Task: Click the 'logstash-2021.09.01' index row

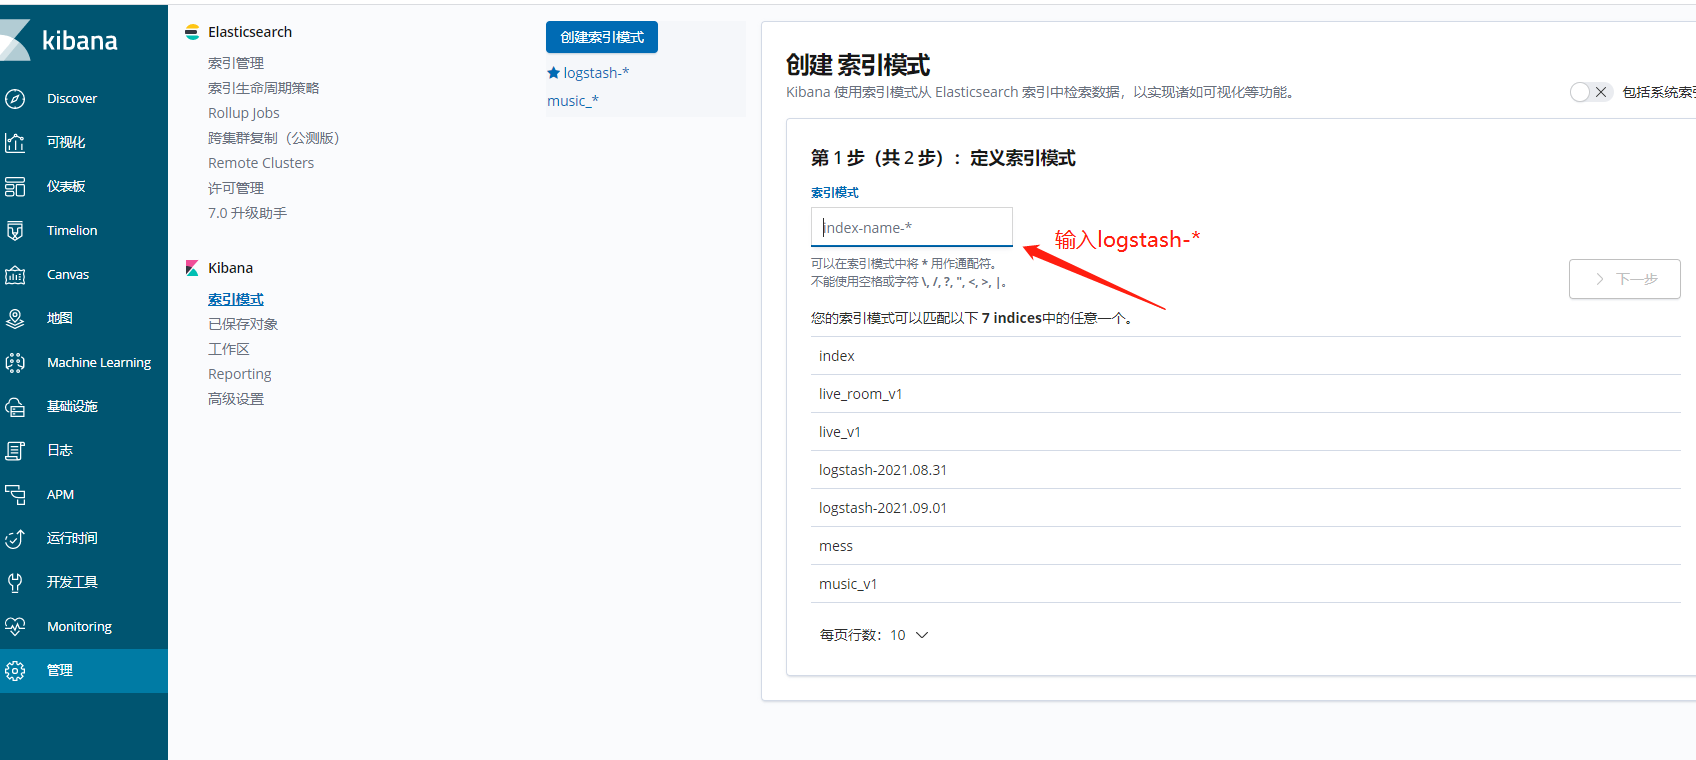Action: (x=1246, y=508)
